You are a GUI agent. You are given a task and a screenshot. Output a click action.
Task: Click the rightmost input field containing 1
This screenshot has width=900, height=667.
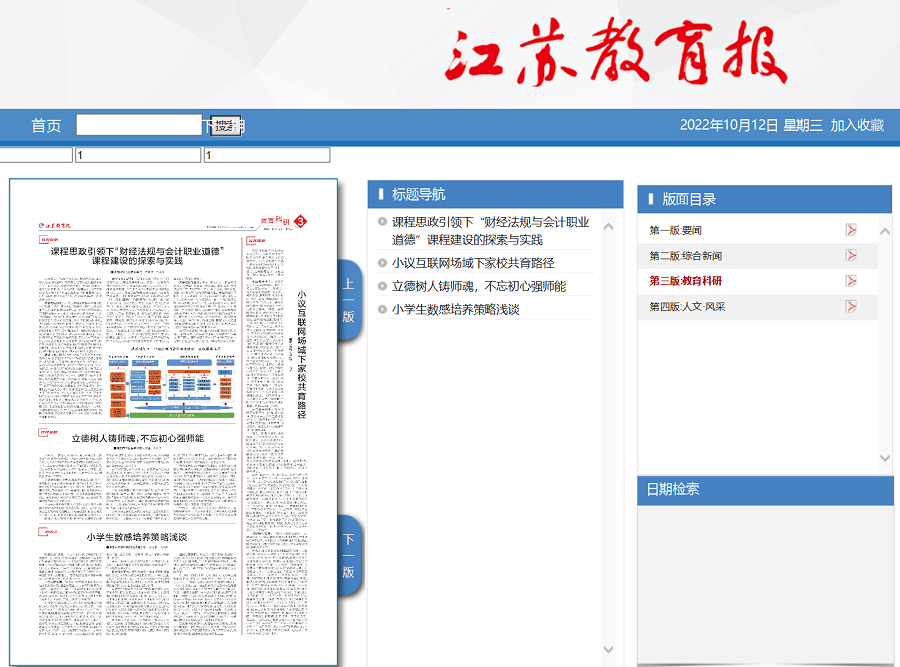click(x=267, y=155)
